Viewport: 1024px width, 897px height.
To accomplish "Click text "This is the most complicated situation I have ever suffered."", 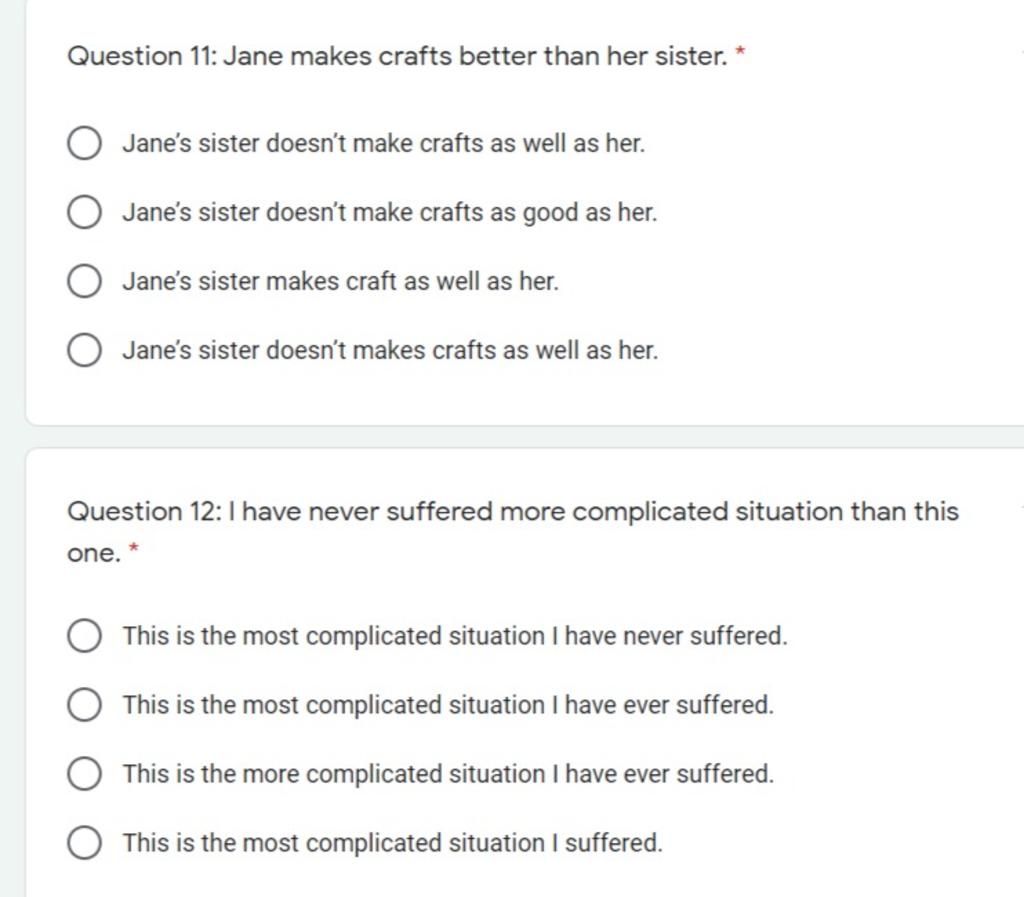I will [448, 705].
